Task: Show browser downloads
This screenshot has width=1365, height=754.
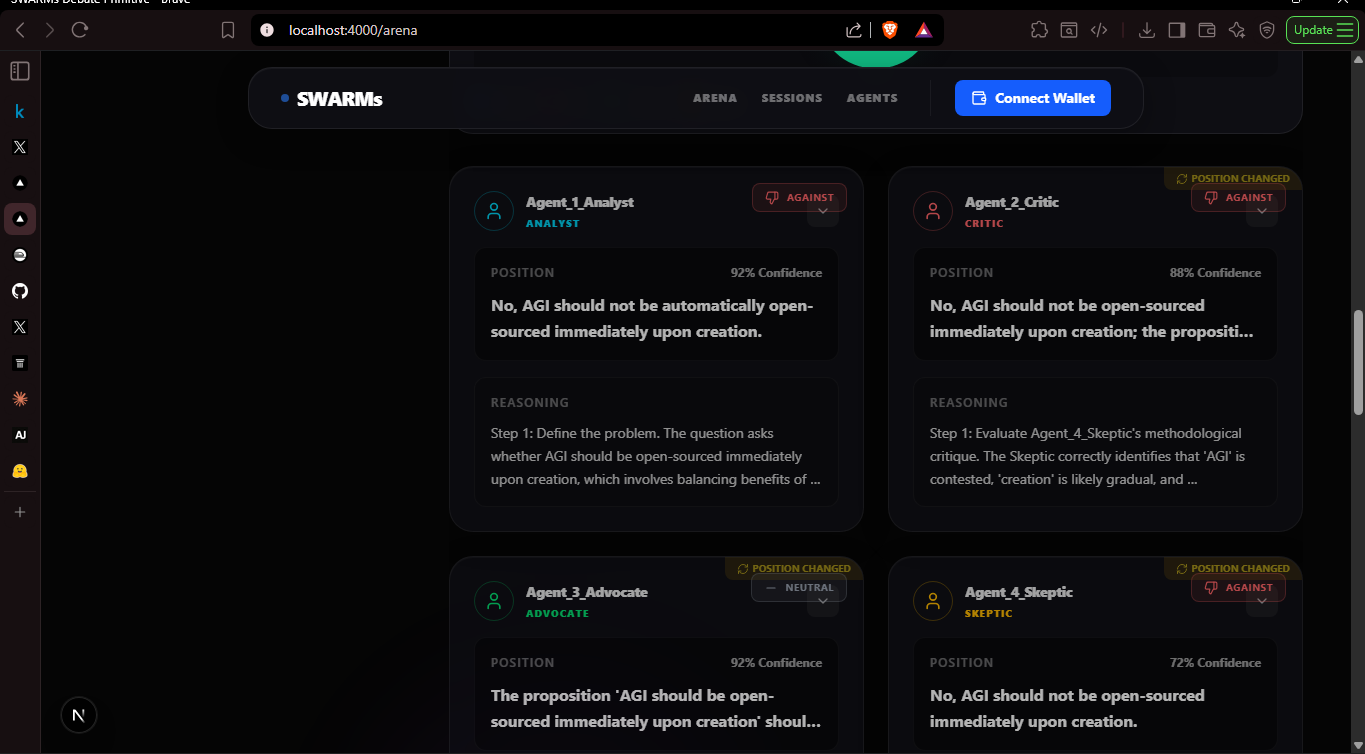Action: (1147, 30)
